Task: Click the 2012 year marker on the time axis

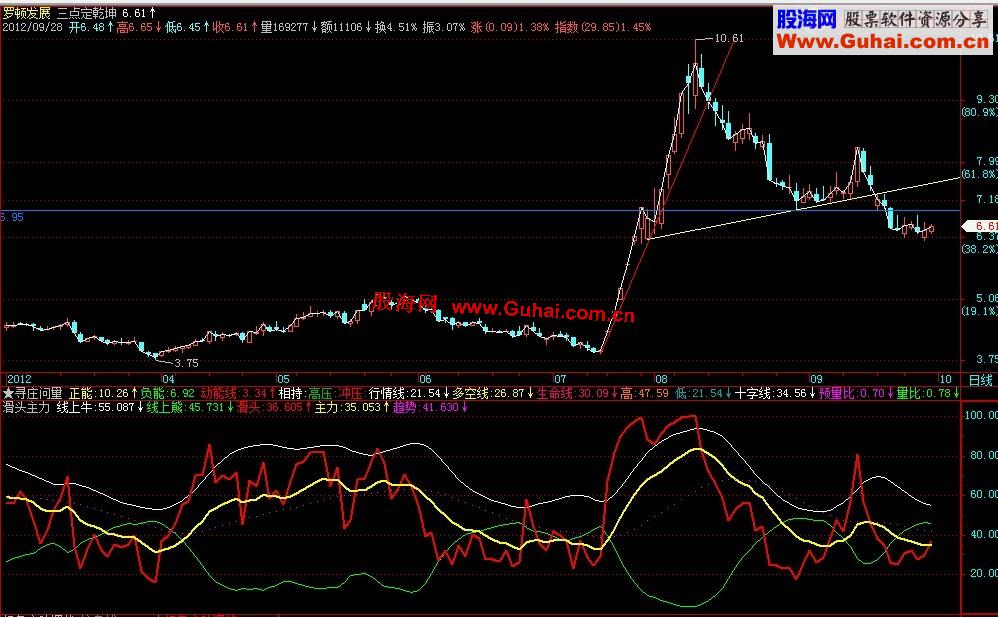Action: (19, 379)
